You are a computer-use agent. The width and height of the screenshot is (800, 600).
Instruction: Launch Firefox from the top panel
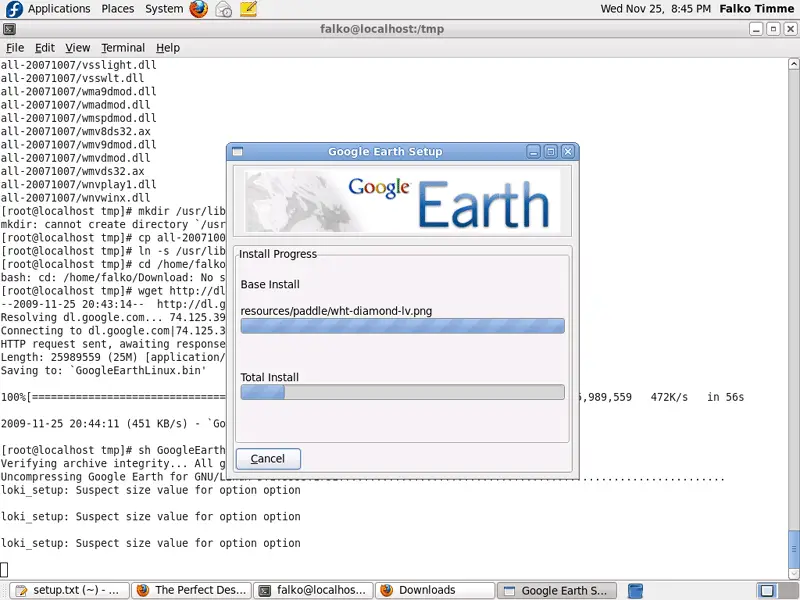198,9
